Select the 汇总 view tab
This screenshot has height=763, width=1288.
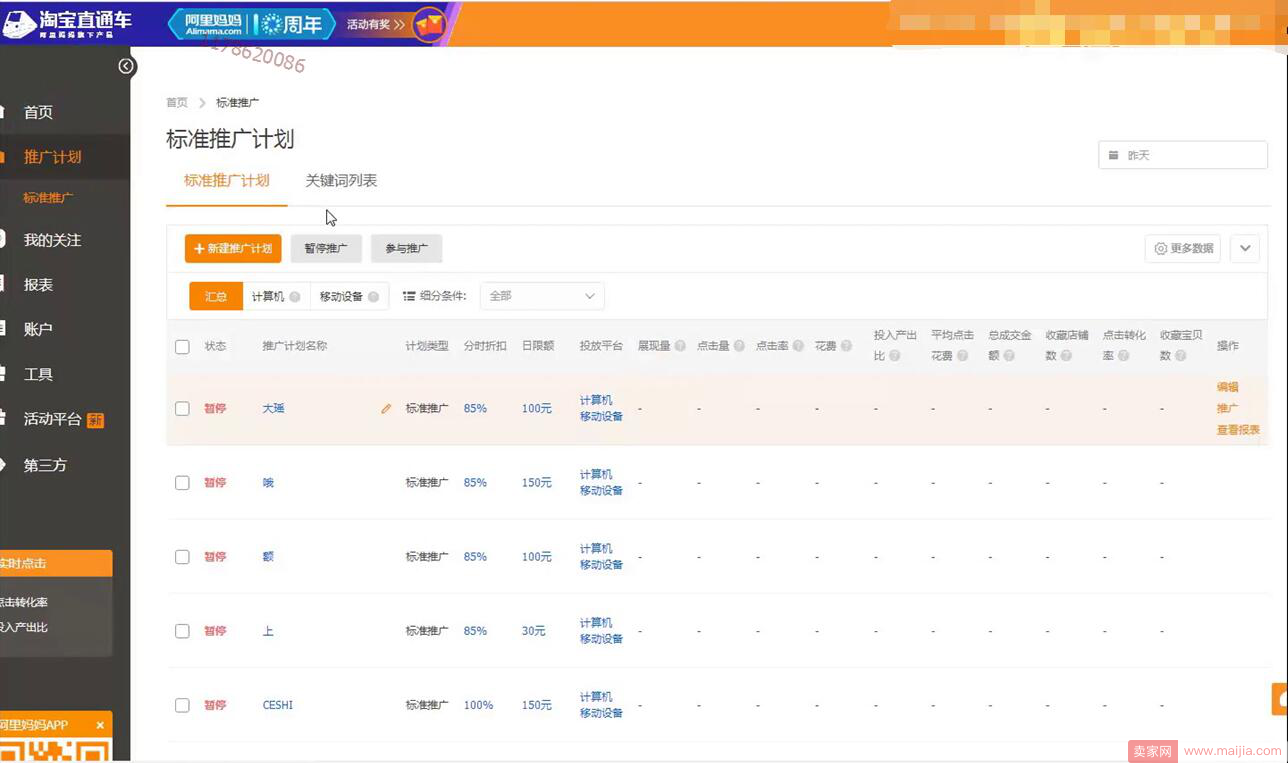(216, 296)
